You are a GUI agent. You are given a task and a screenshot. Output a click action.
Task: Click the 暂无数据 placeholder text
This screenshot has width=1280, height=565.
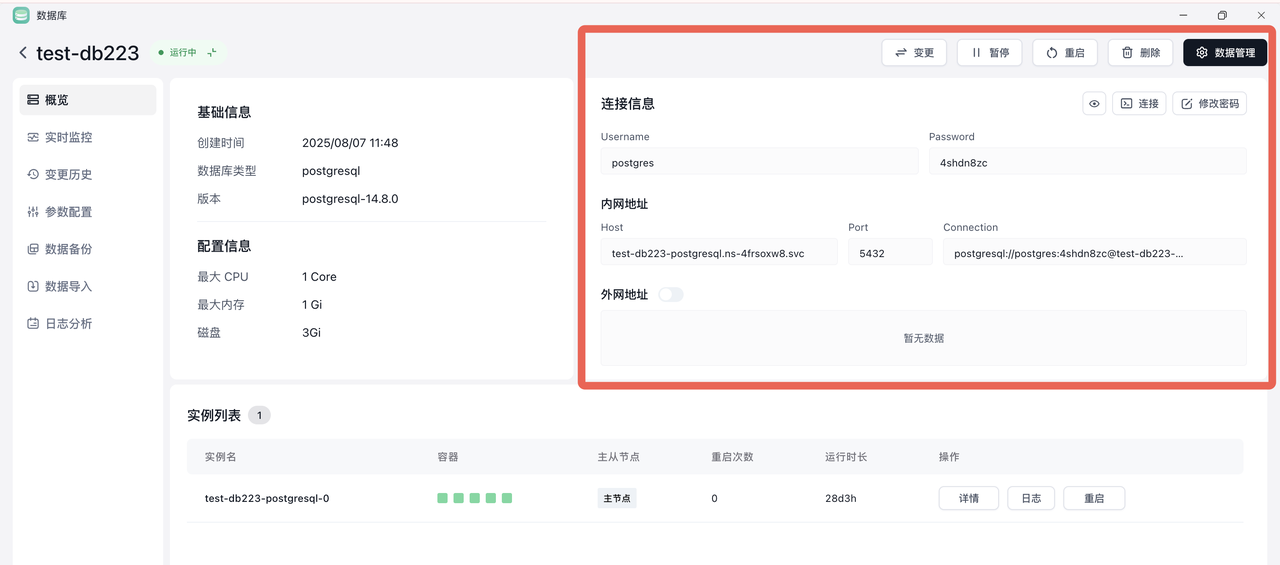point(923,338)
